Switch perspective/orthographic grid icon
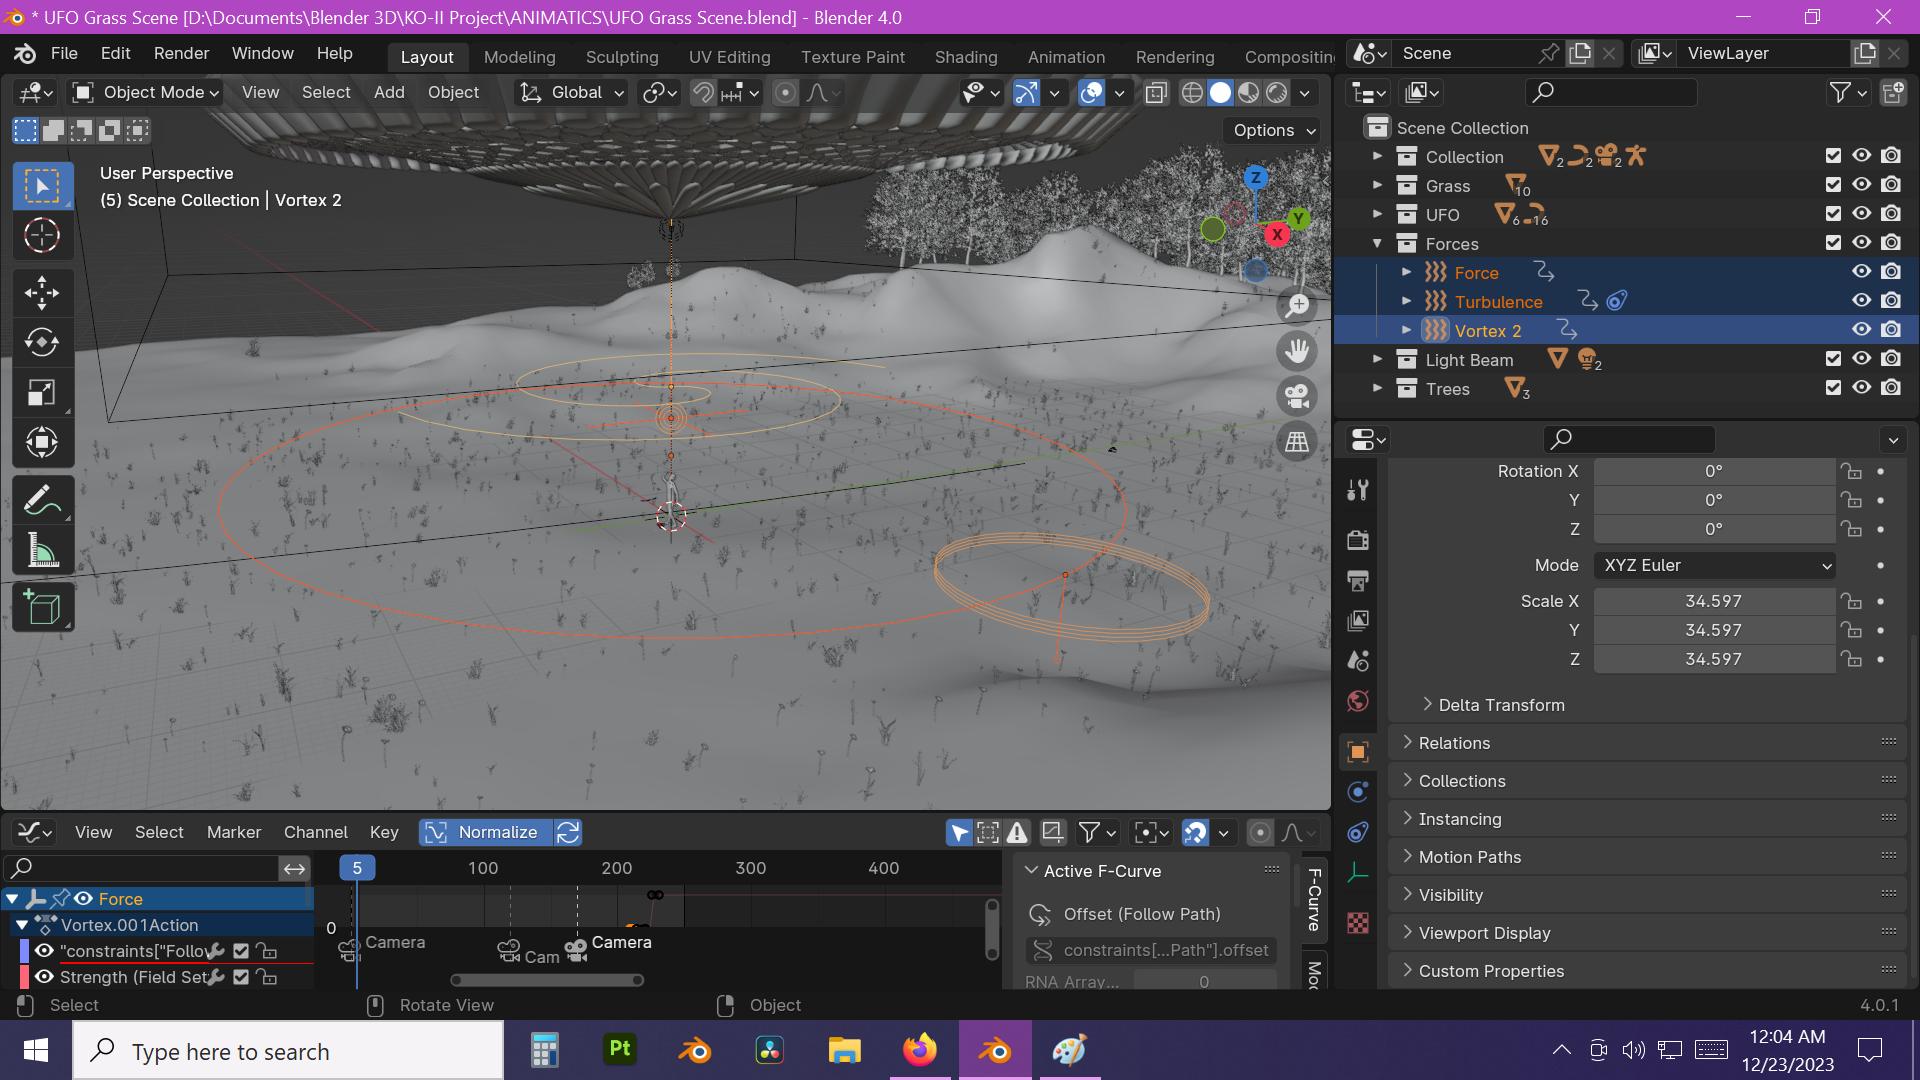The image size is (1920, 1080). (x=1297, y=442)
